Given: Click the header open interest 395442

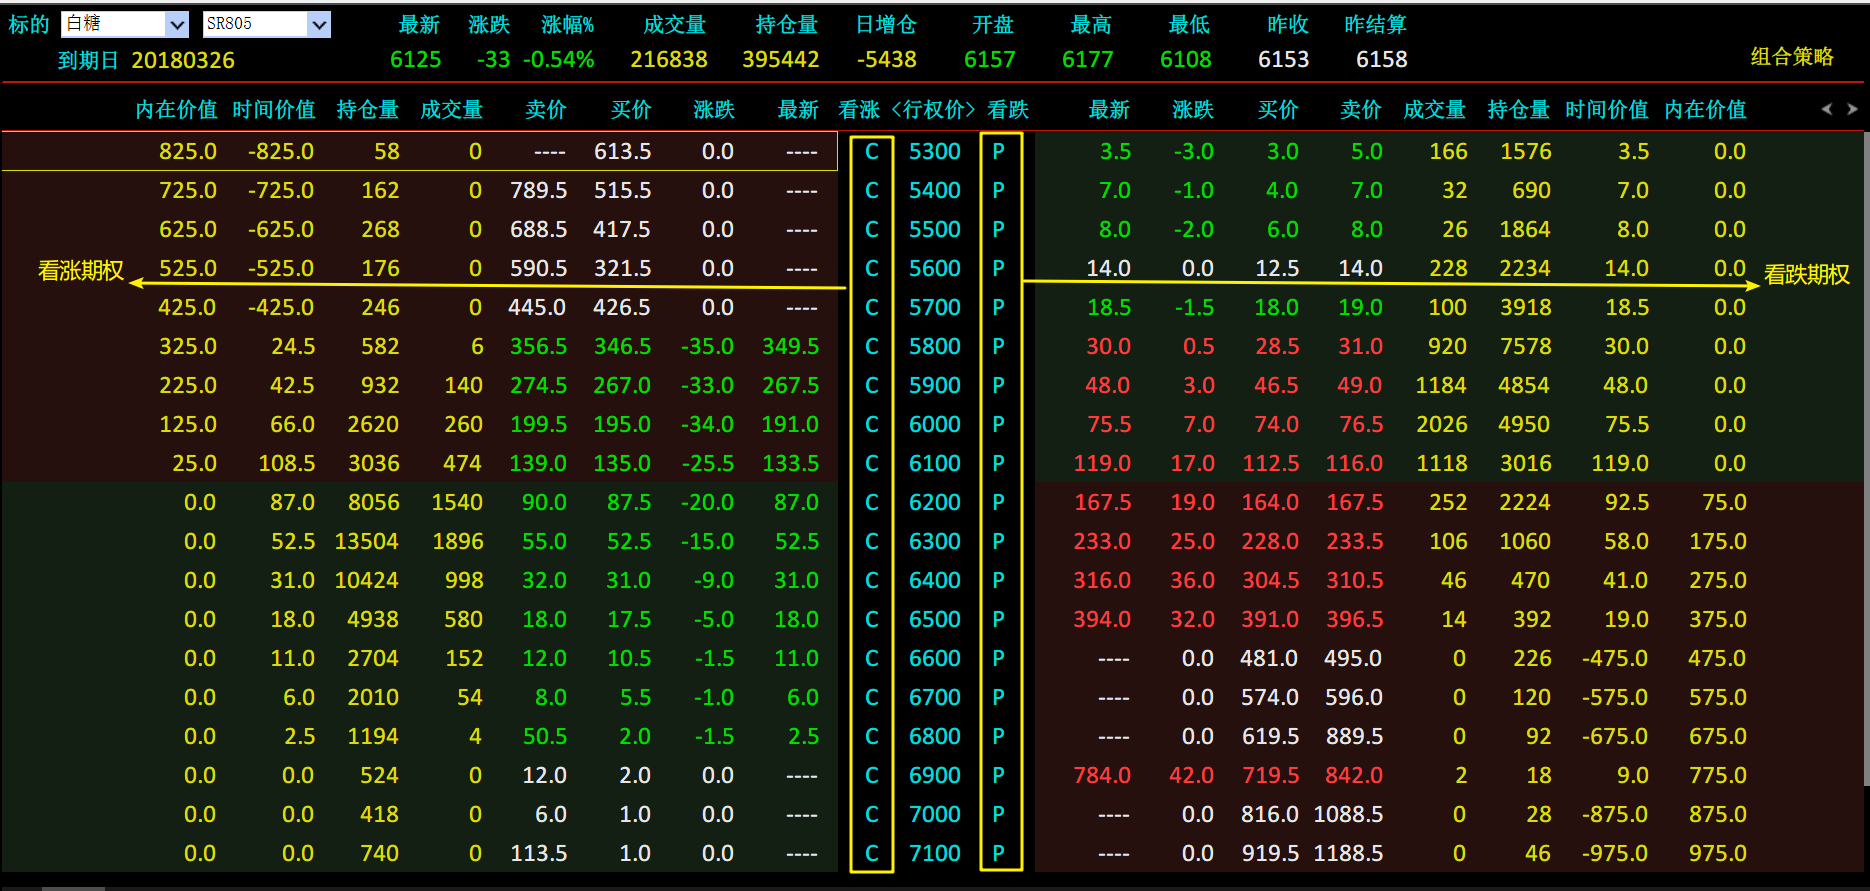Looking at the screenshot, I should [x=781, y=60].
